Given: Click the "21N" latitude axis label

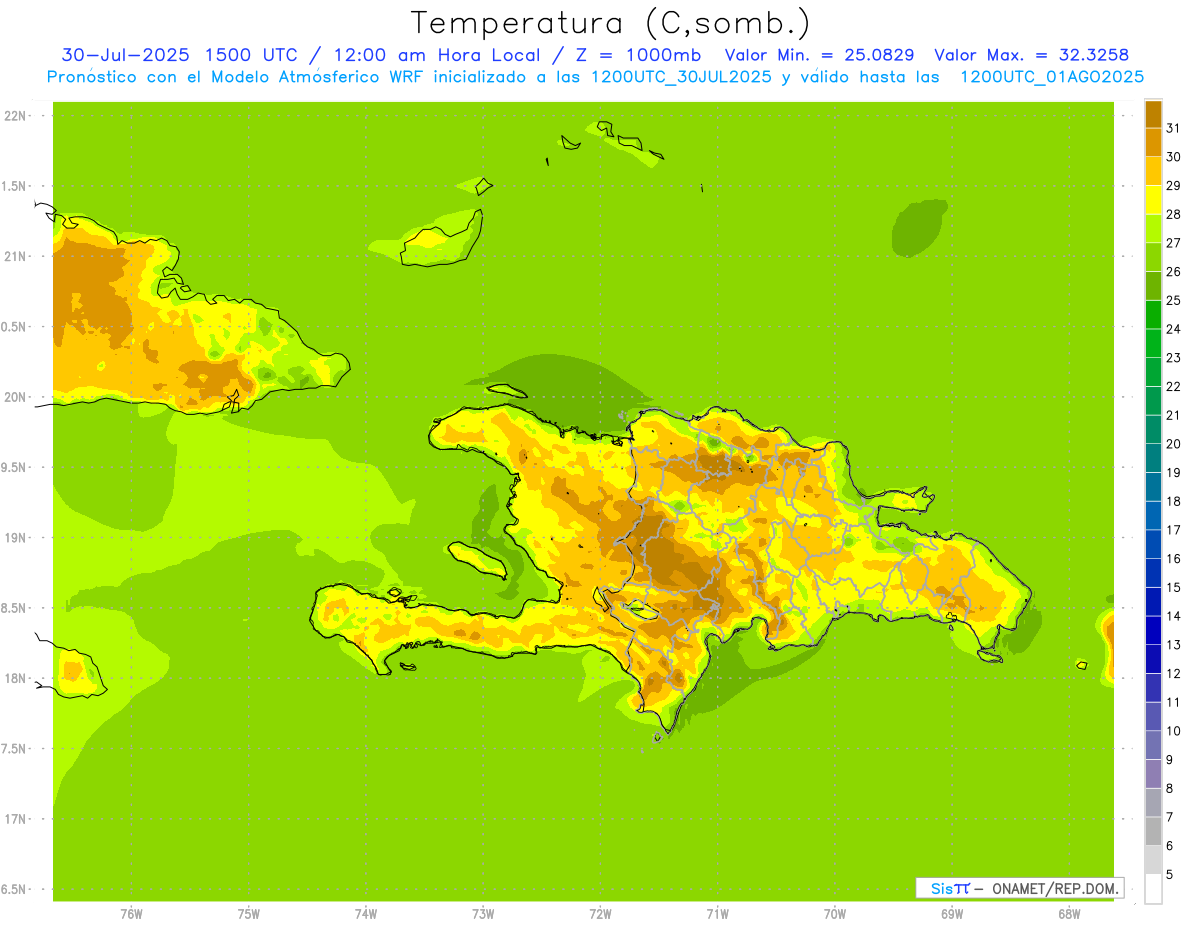Looking at the screenshot, I should click(15, 256).
